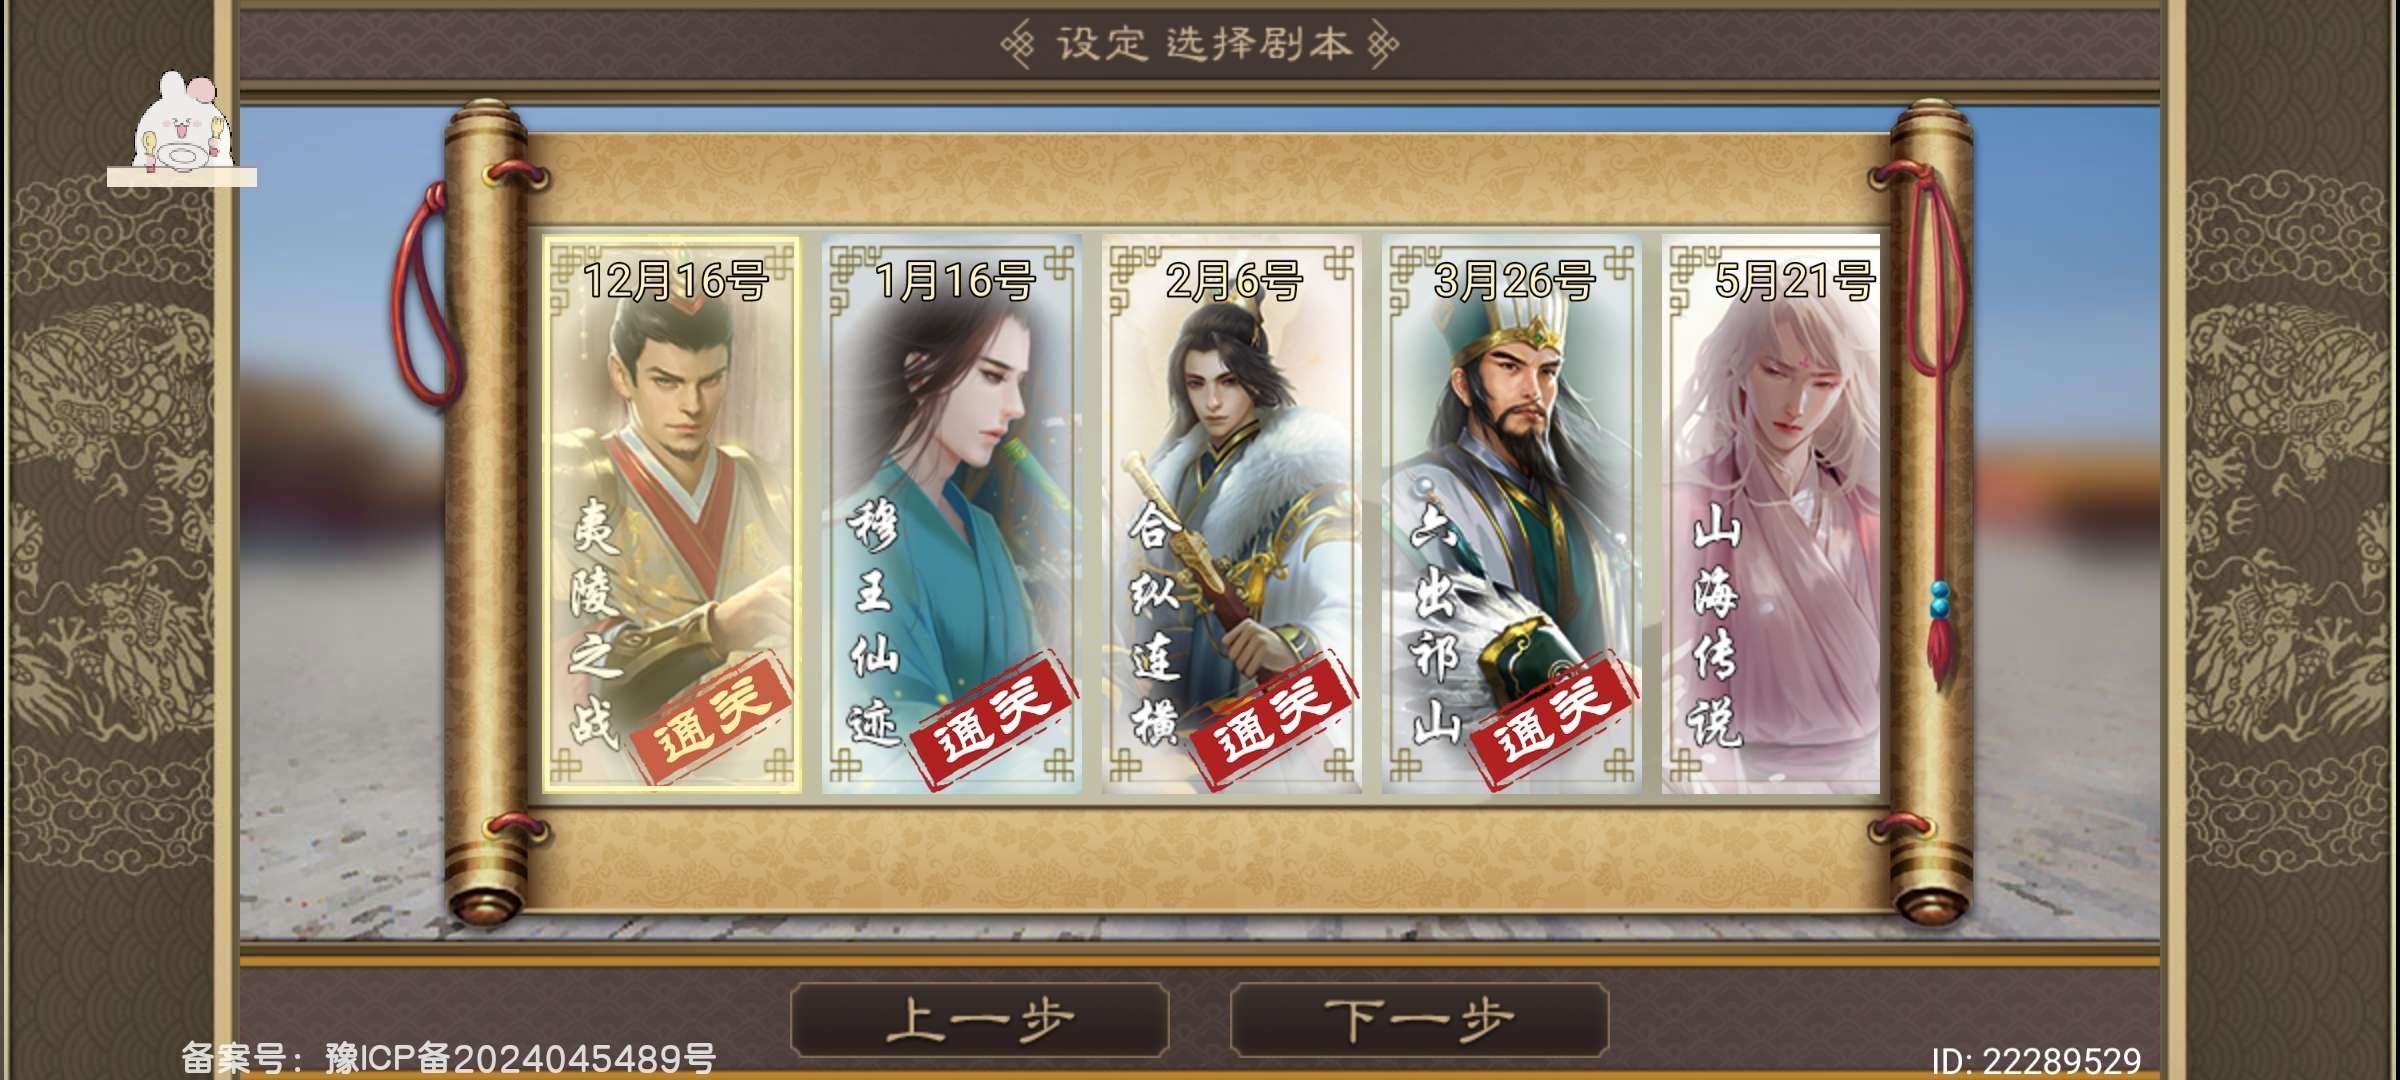Choose the 穆王仙迹 scenario card
This screenshot has height=1080, width=2400.
pos(952,514)
